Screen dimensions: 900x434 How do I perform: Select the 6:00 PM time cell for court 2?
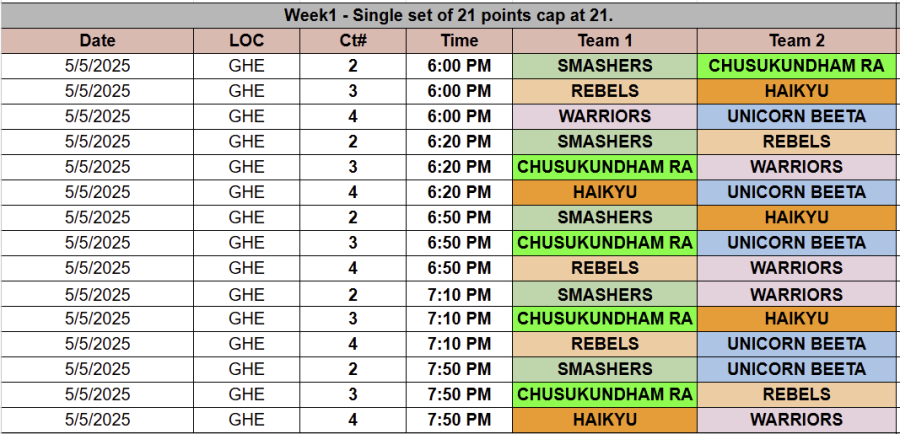(x=459, y=66)
